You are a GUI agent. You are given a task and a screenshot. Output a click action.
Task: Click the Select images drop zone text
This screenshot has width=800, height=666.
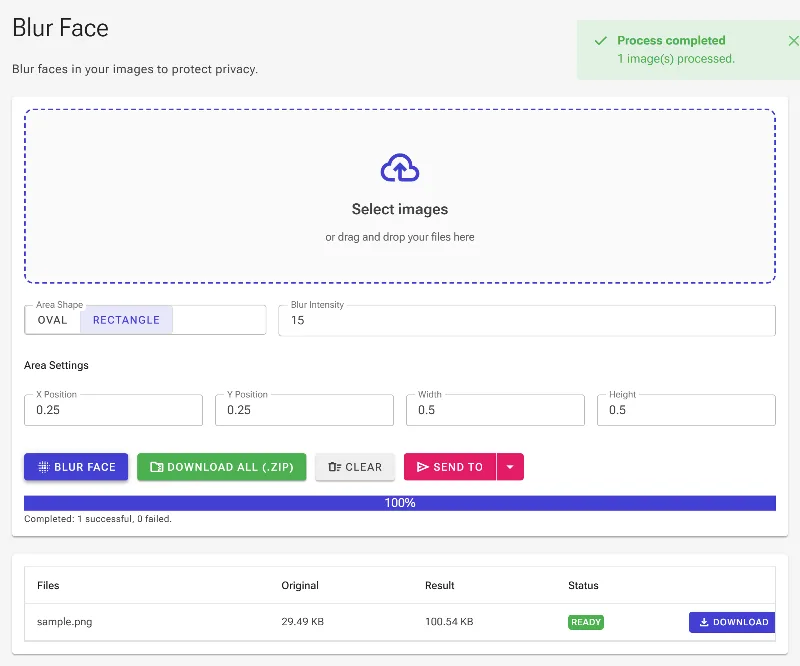pos(400,209)
